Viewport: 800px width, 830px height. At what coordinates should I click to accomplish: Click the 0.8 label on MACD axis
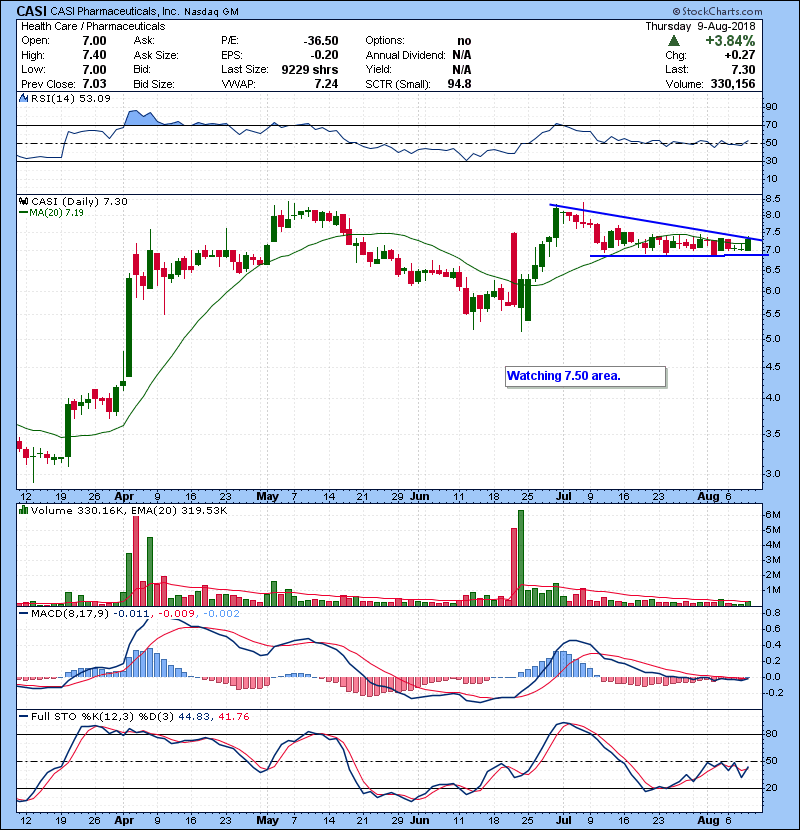(x=772, y=613)
